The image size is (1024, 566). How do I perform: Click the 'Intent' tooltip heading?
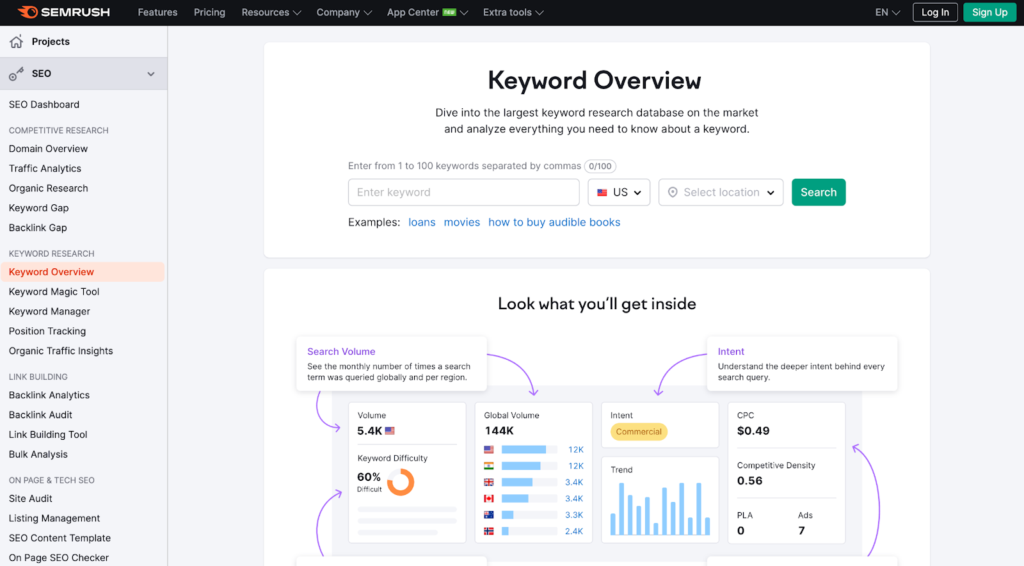[x=731, y=351]
